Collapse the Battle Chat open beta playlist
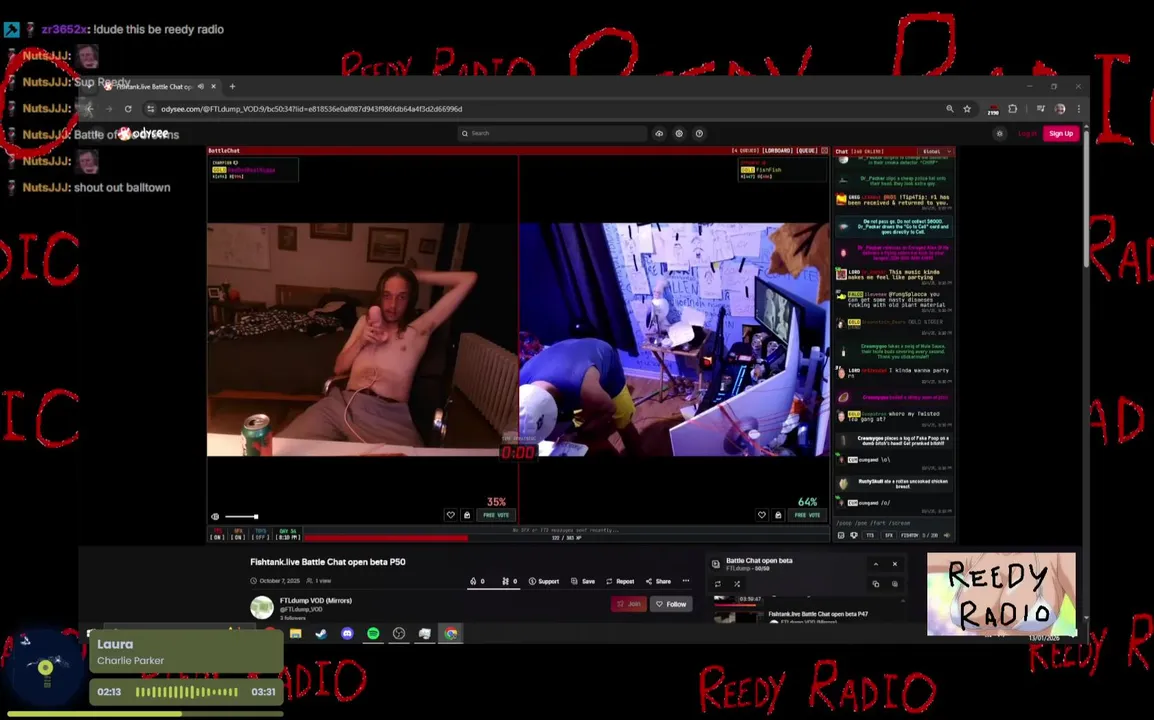Screen dimensions: 1154x720 tap(876, 564)
